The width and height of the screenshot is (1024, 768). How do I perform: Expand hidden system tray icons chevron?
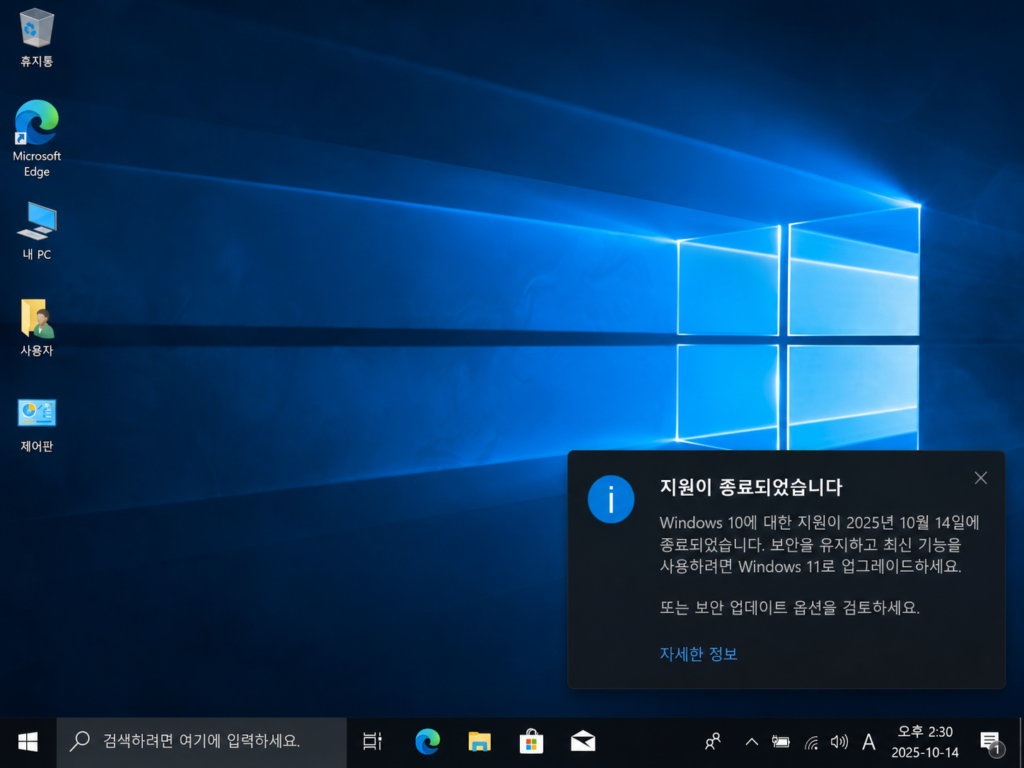752,742
